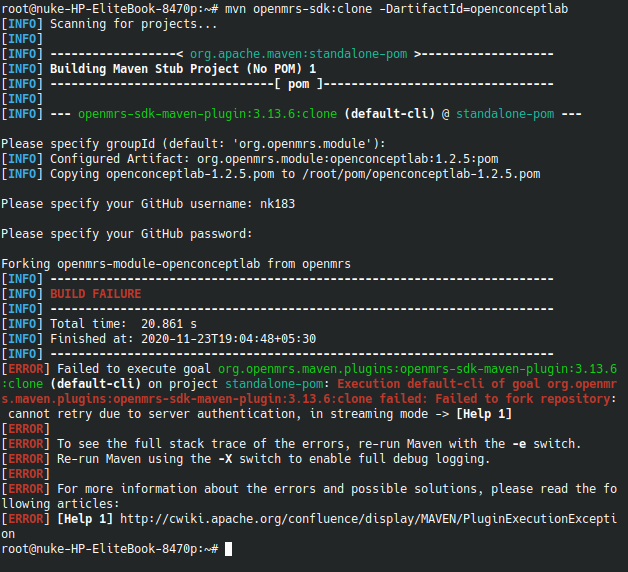
Task: Click the Total time 20.861 s line
Action: [x=123, y=324]
